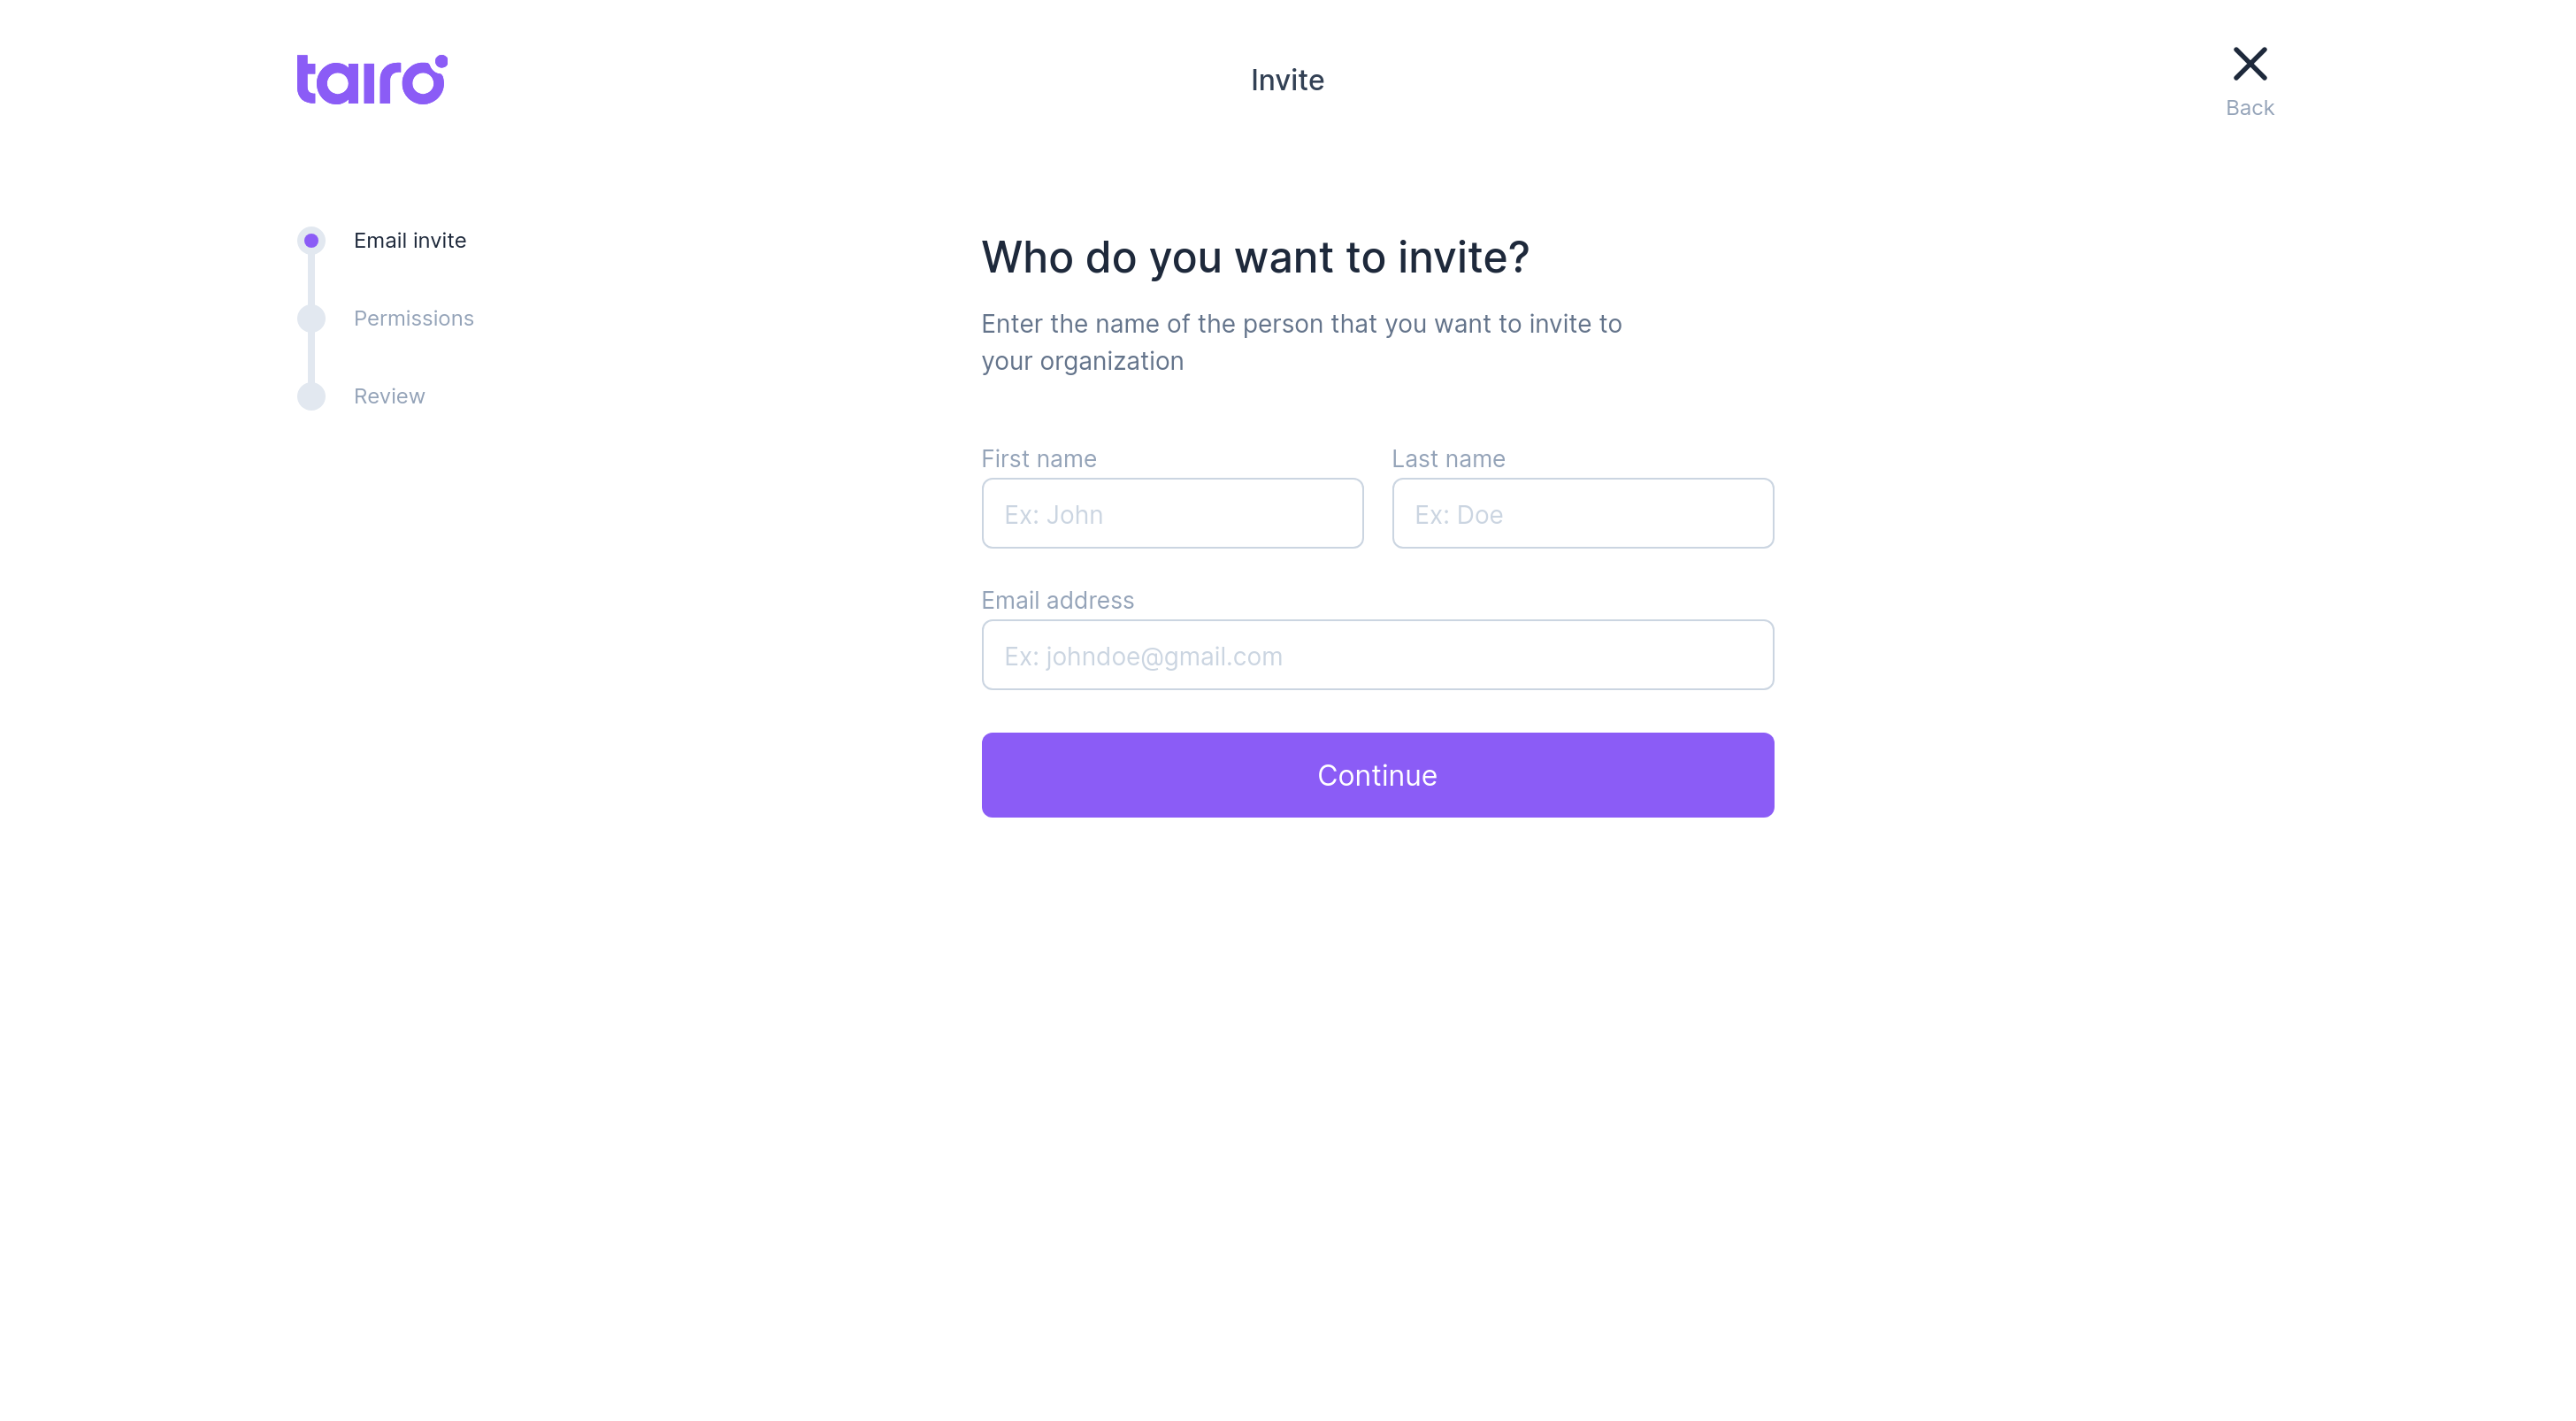Click the Email address field label
This screenshot has width=2576, height=1421.
(x=1057, y=600)
